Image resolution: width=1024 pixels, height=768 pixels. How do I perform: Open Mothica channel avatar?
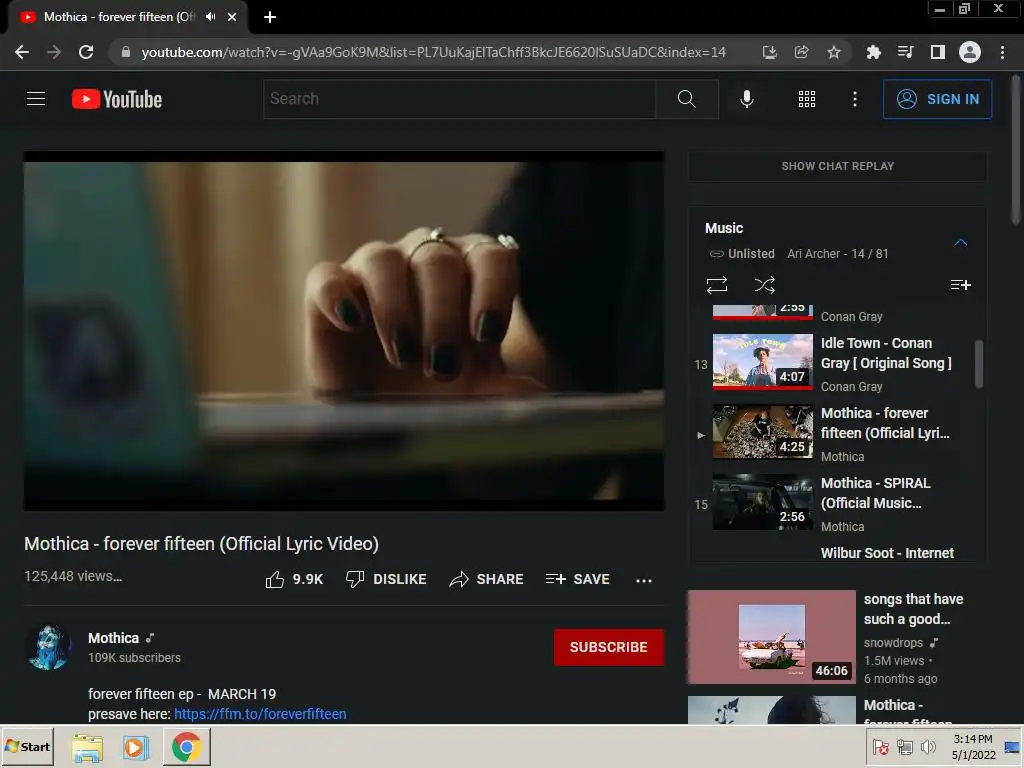(48, 647)
